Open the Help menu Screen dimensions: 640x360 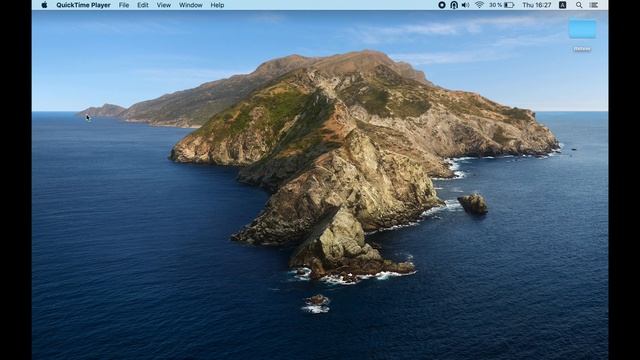pos(217,5)
